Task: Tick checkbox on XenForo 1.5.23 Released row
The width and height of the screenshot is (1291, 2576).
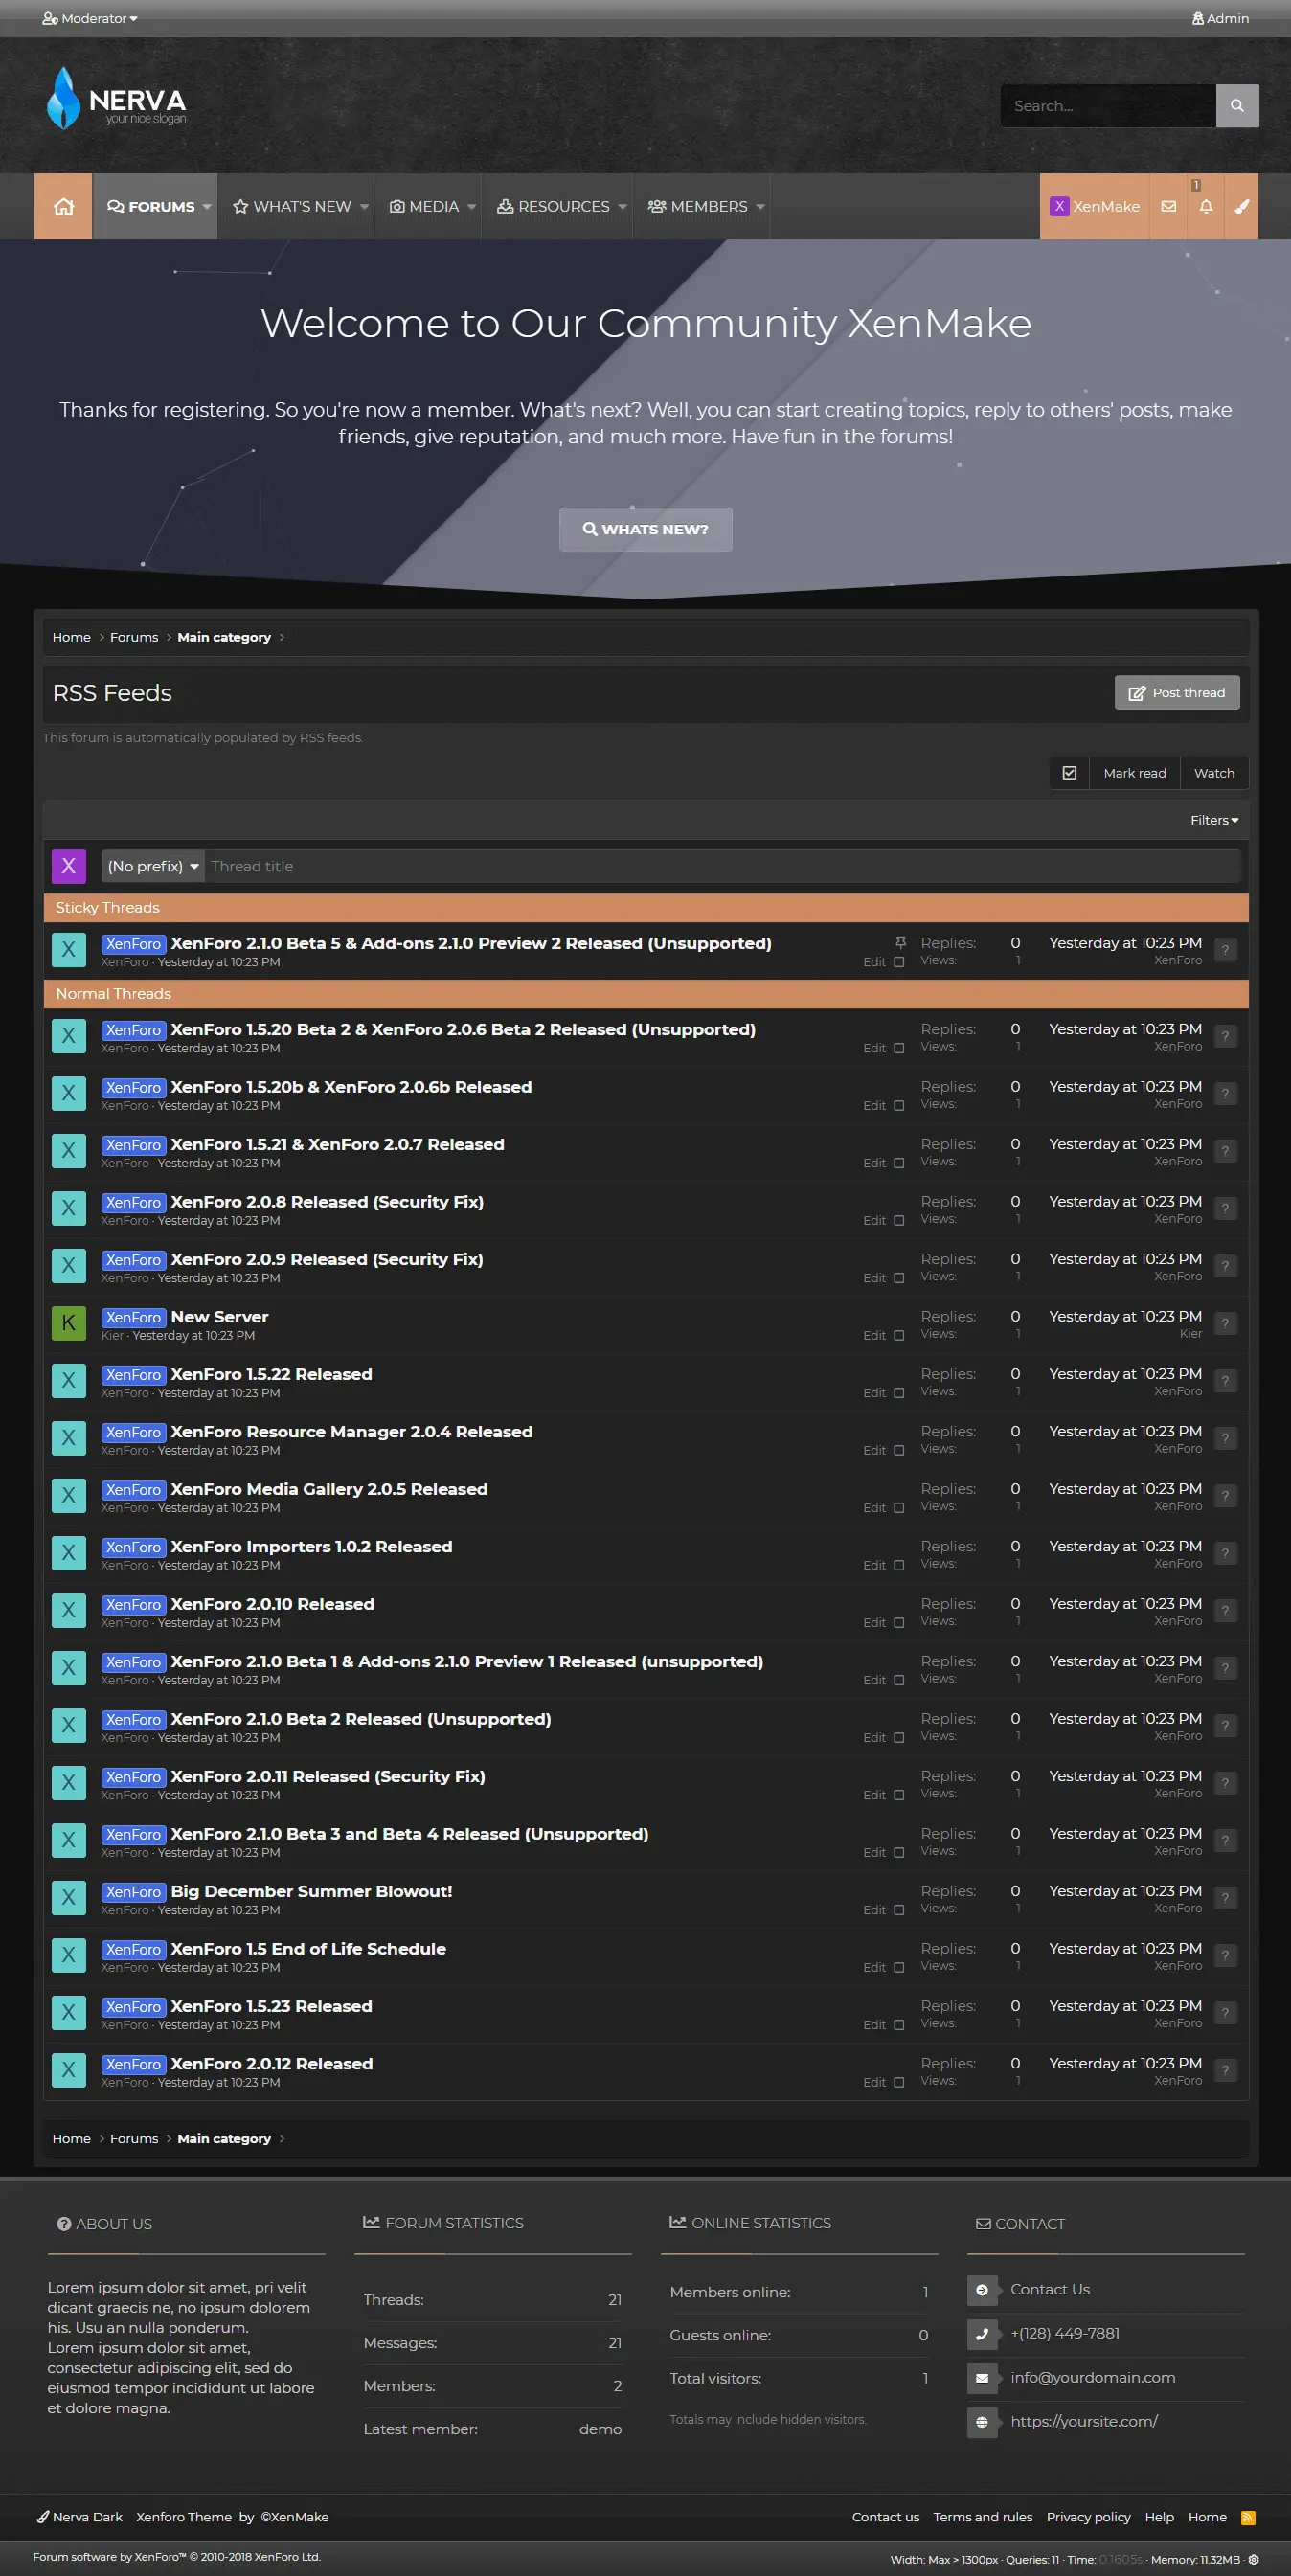Action: click(899, 2024)
